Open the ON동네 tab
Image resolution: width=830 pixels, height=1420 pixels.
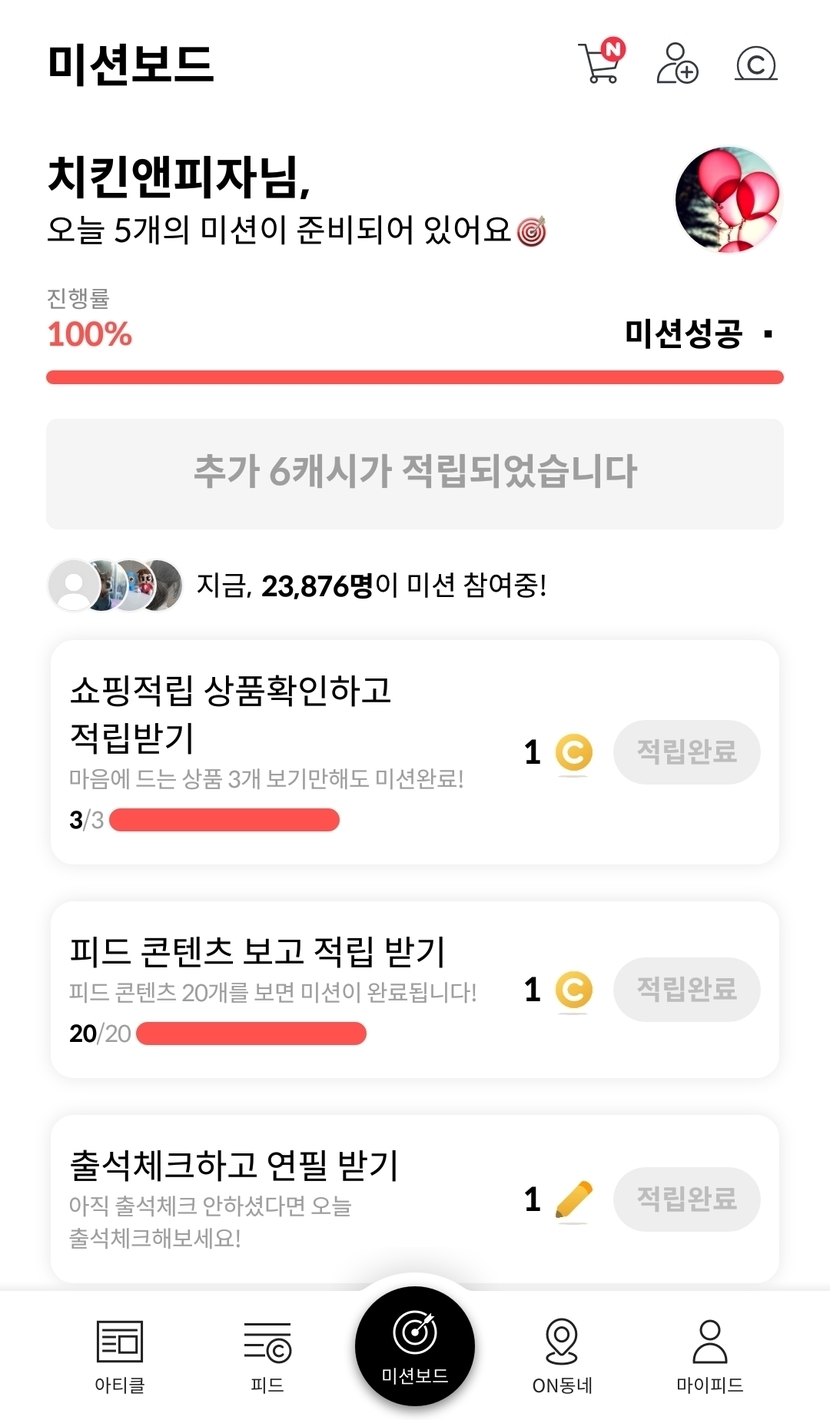coord(562,1355)
